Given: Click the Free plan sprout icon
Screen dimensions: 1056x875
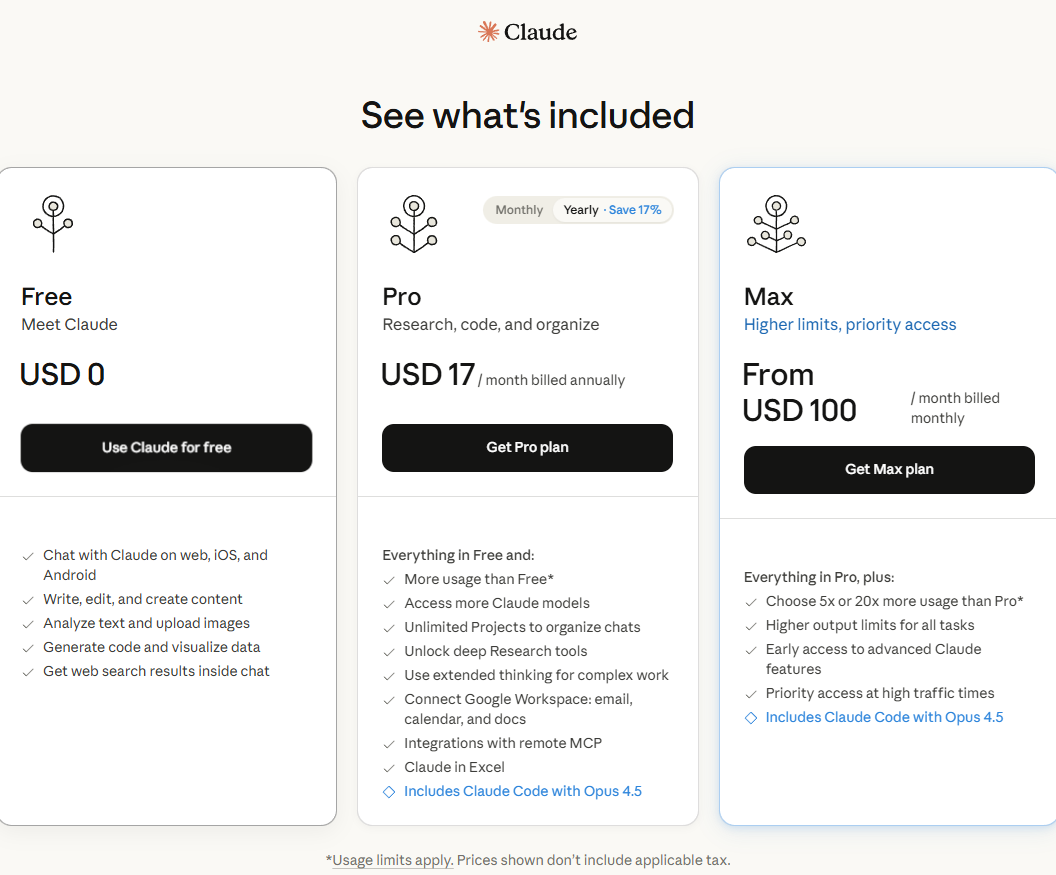Looking at the screenshot, I should [x=53, y=223].
